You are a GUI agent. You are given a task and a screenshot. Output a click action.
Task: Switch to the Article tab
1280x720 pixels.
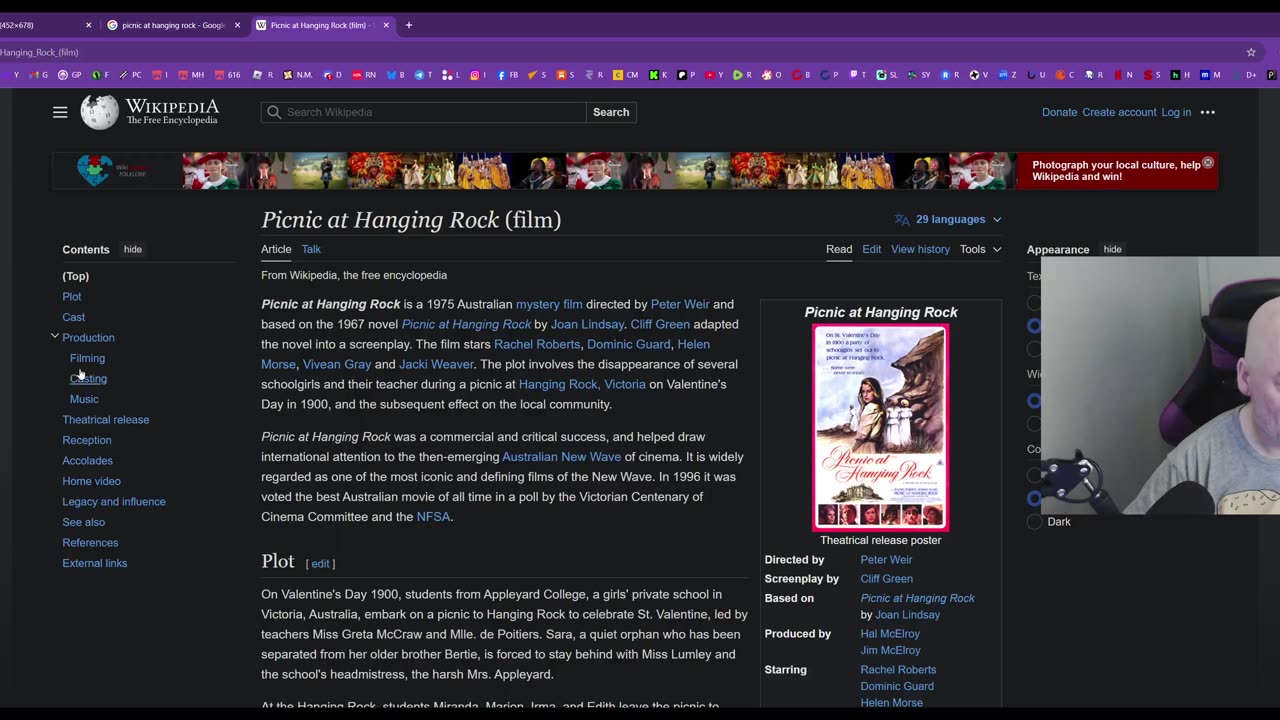pos(276,249)
